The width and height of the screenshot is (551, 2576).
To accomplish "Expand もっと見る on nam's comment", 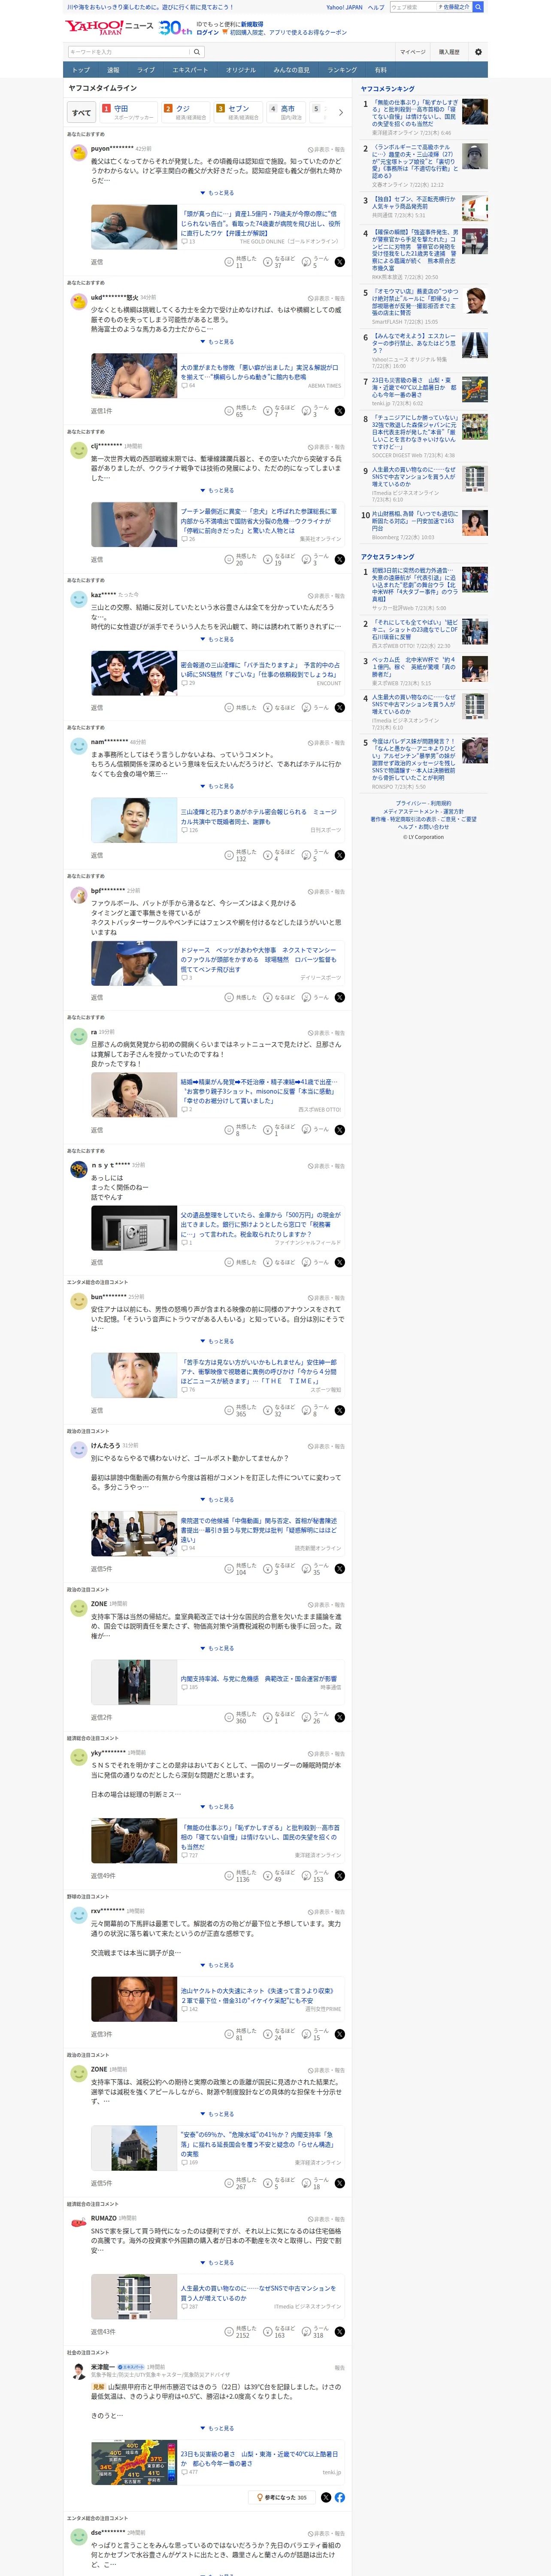I will (x=217, y=786).
